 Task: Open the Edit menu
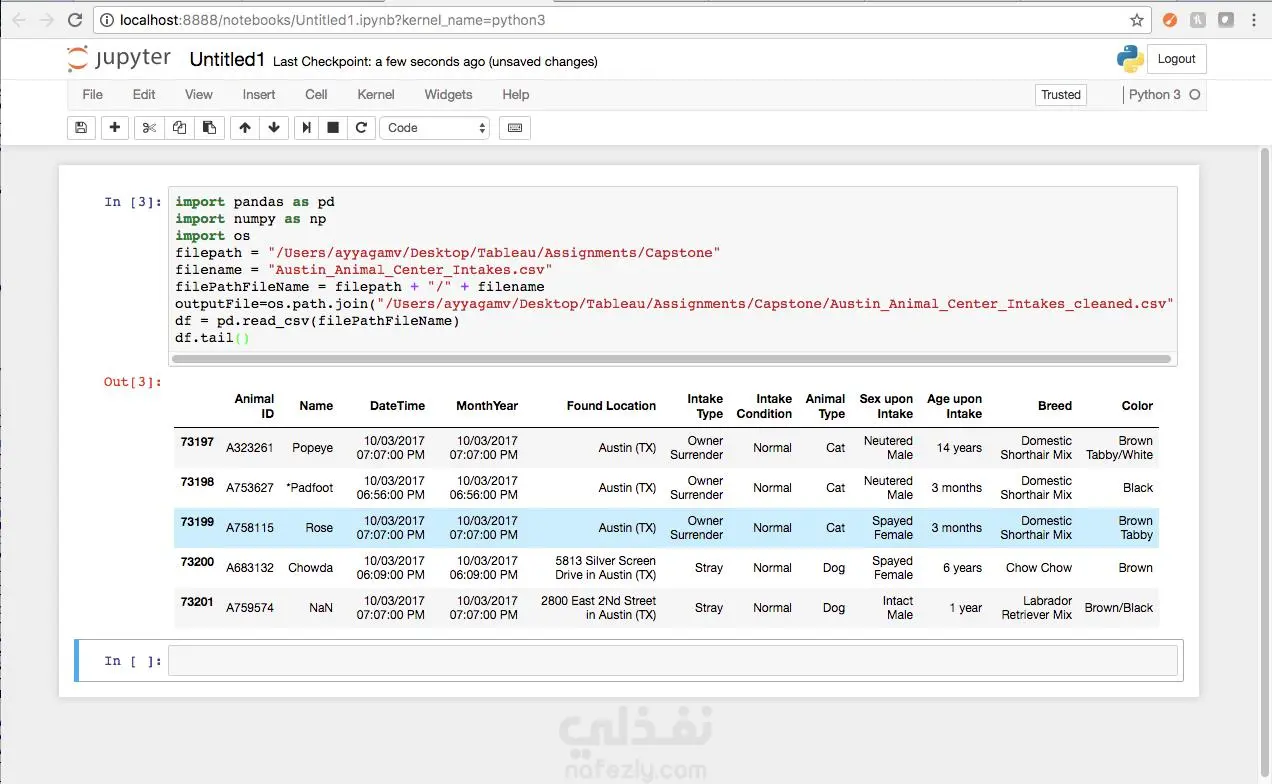[x=144, y=94]
